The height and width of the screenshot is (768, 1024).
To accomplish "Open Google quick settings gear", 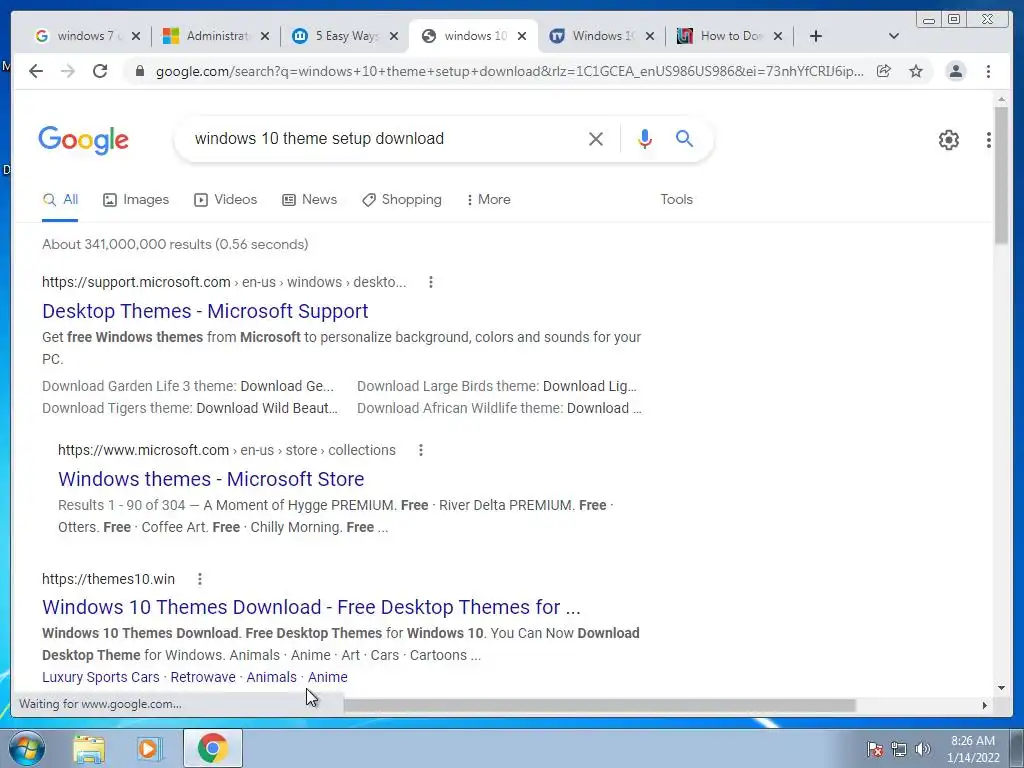I will pyautogui.click(x=949, y=140).
